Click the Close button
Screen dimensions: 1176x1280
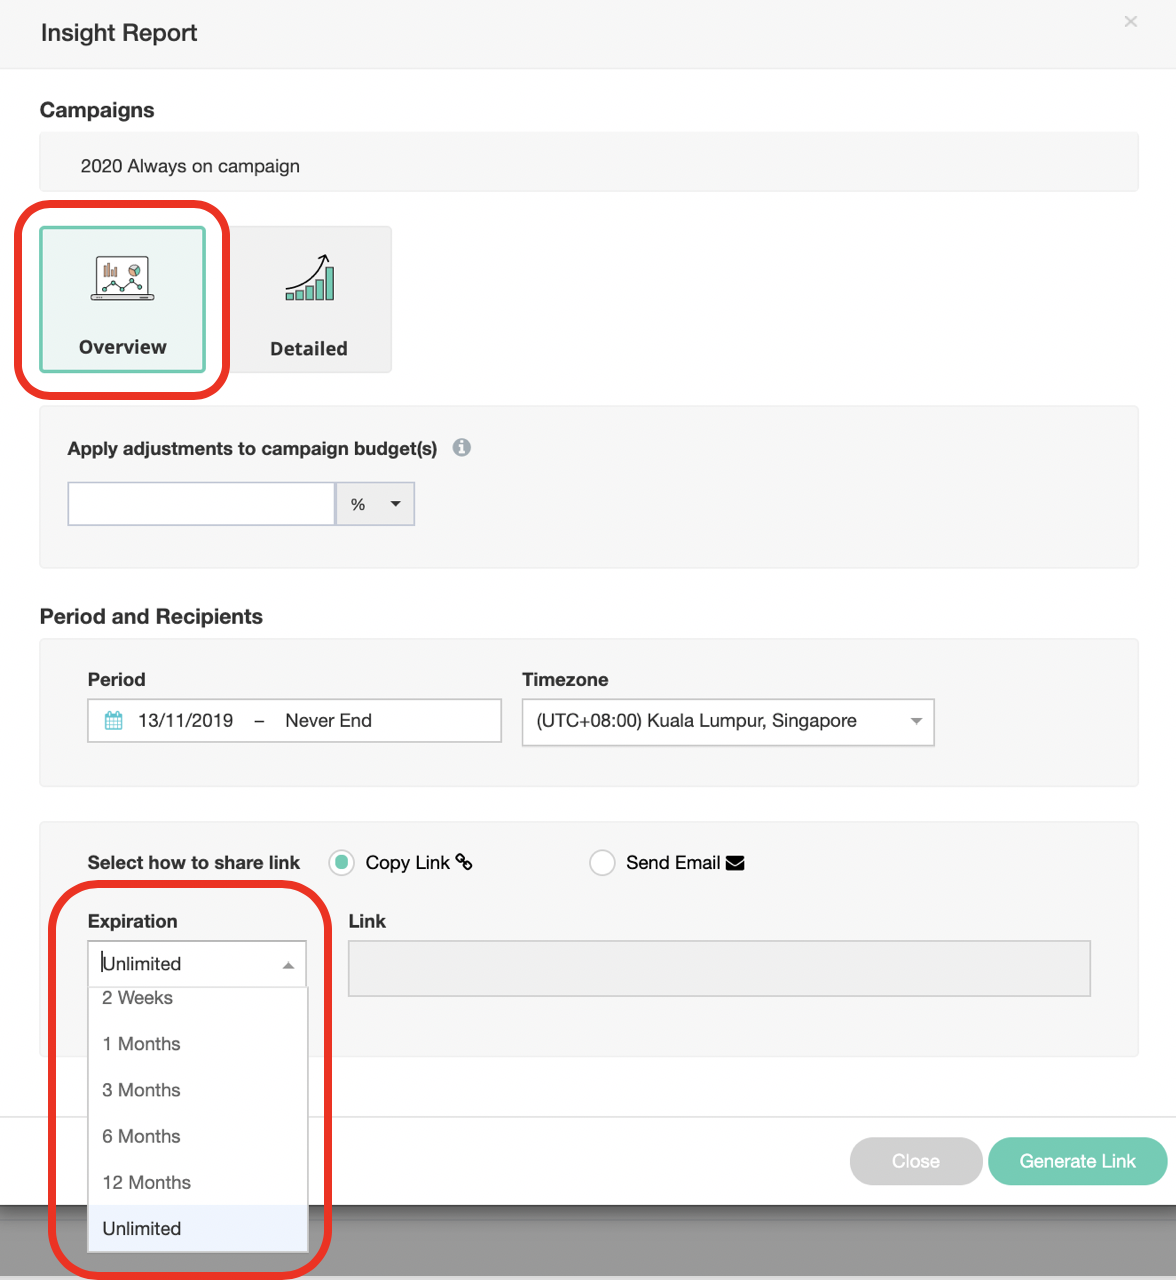(915, 1161)
